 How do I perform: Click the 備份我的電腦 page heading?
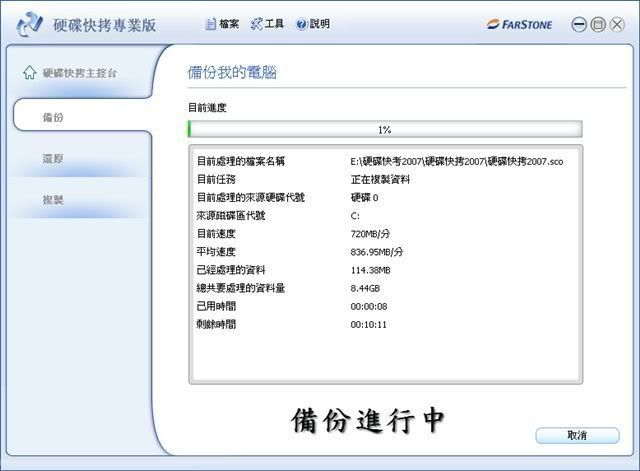point(232,72)
